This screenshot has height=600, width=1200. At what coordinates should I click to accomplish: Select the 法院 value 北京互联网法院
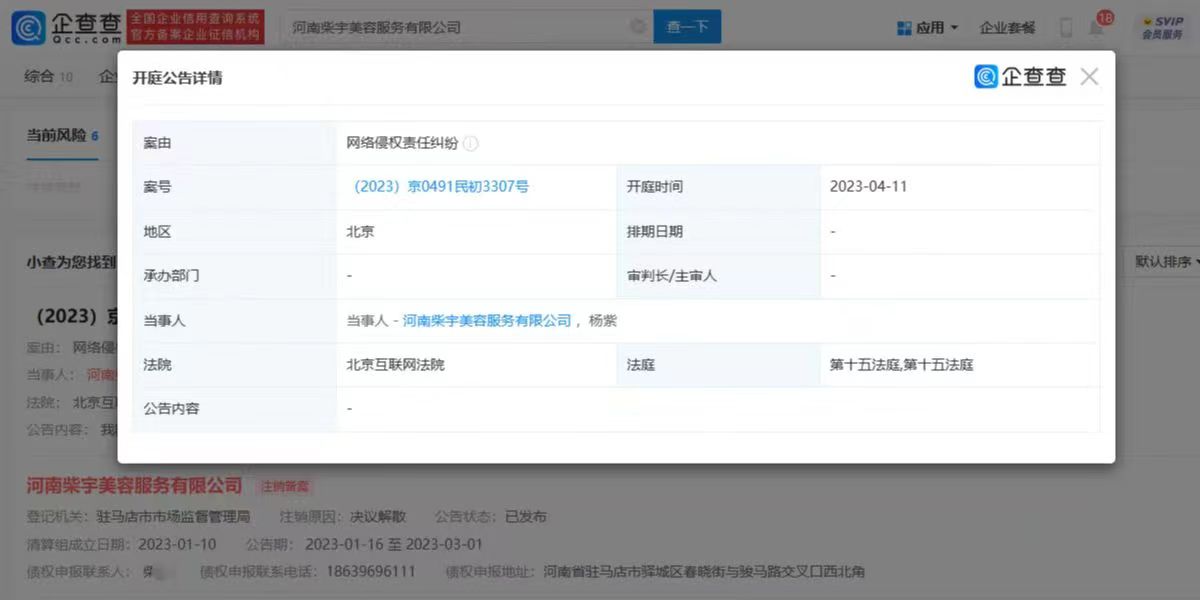(x=395, y=365)
